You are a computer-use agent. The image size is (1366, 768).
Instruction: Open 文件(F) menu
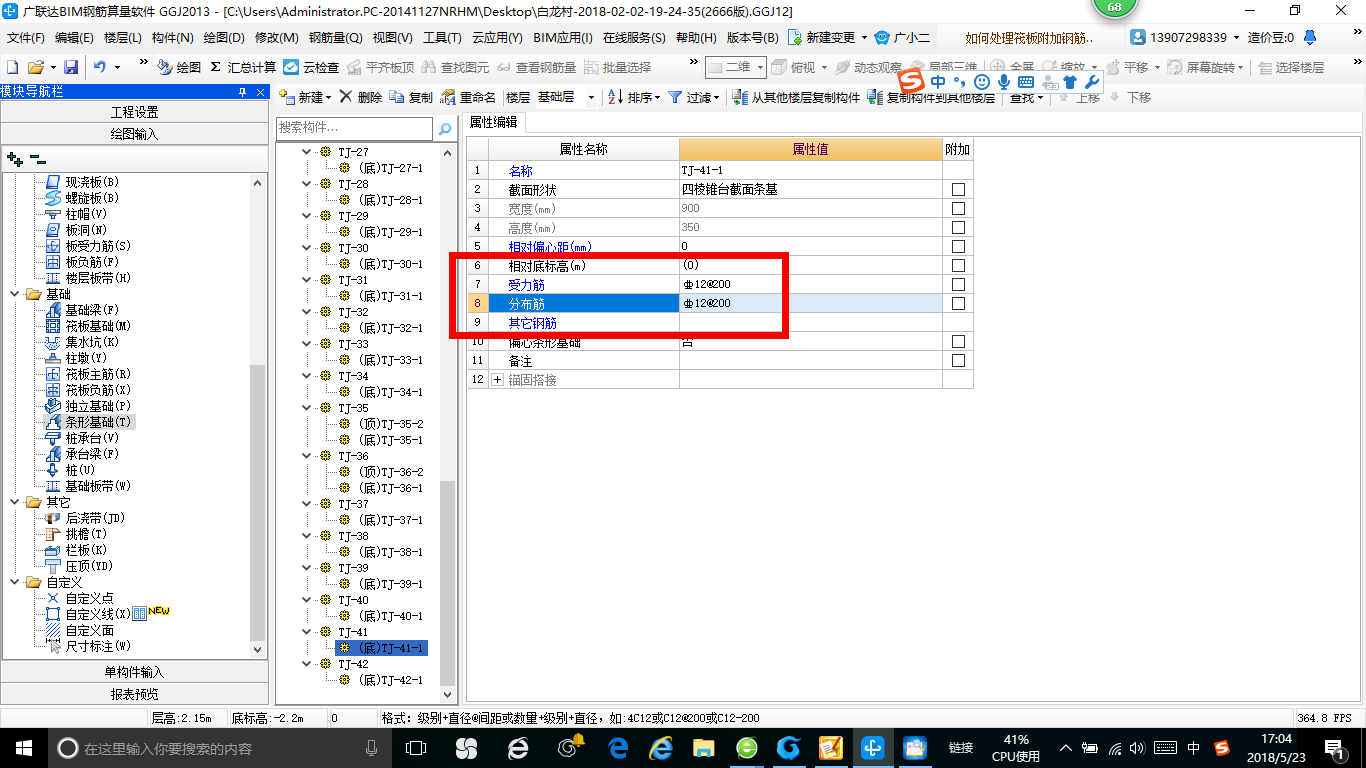tap(26, 38)
